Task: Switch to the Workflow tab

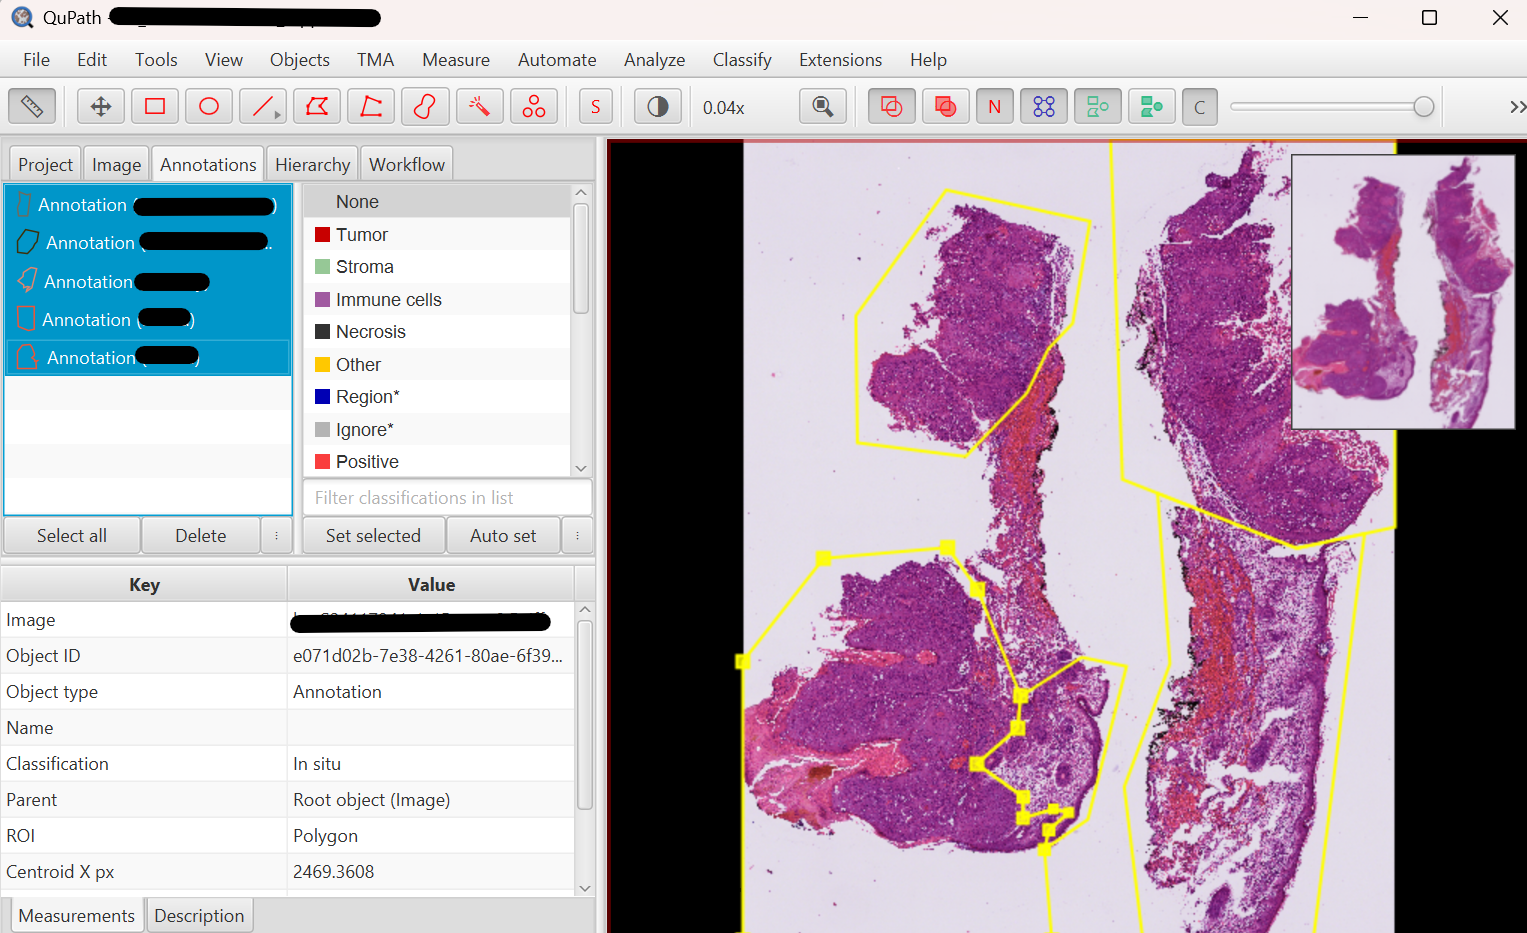Action: point(407,164)
